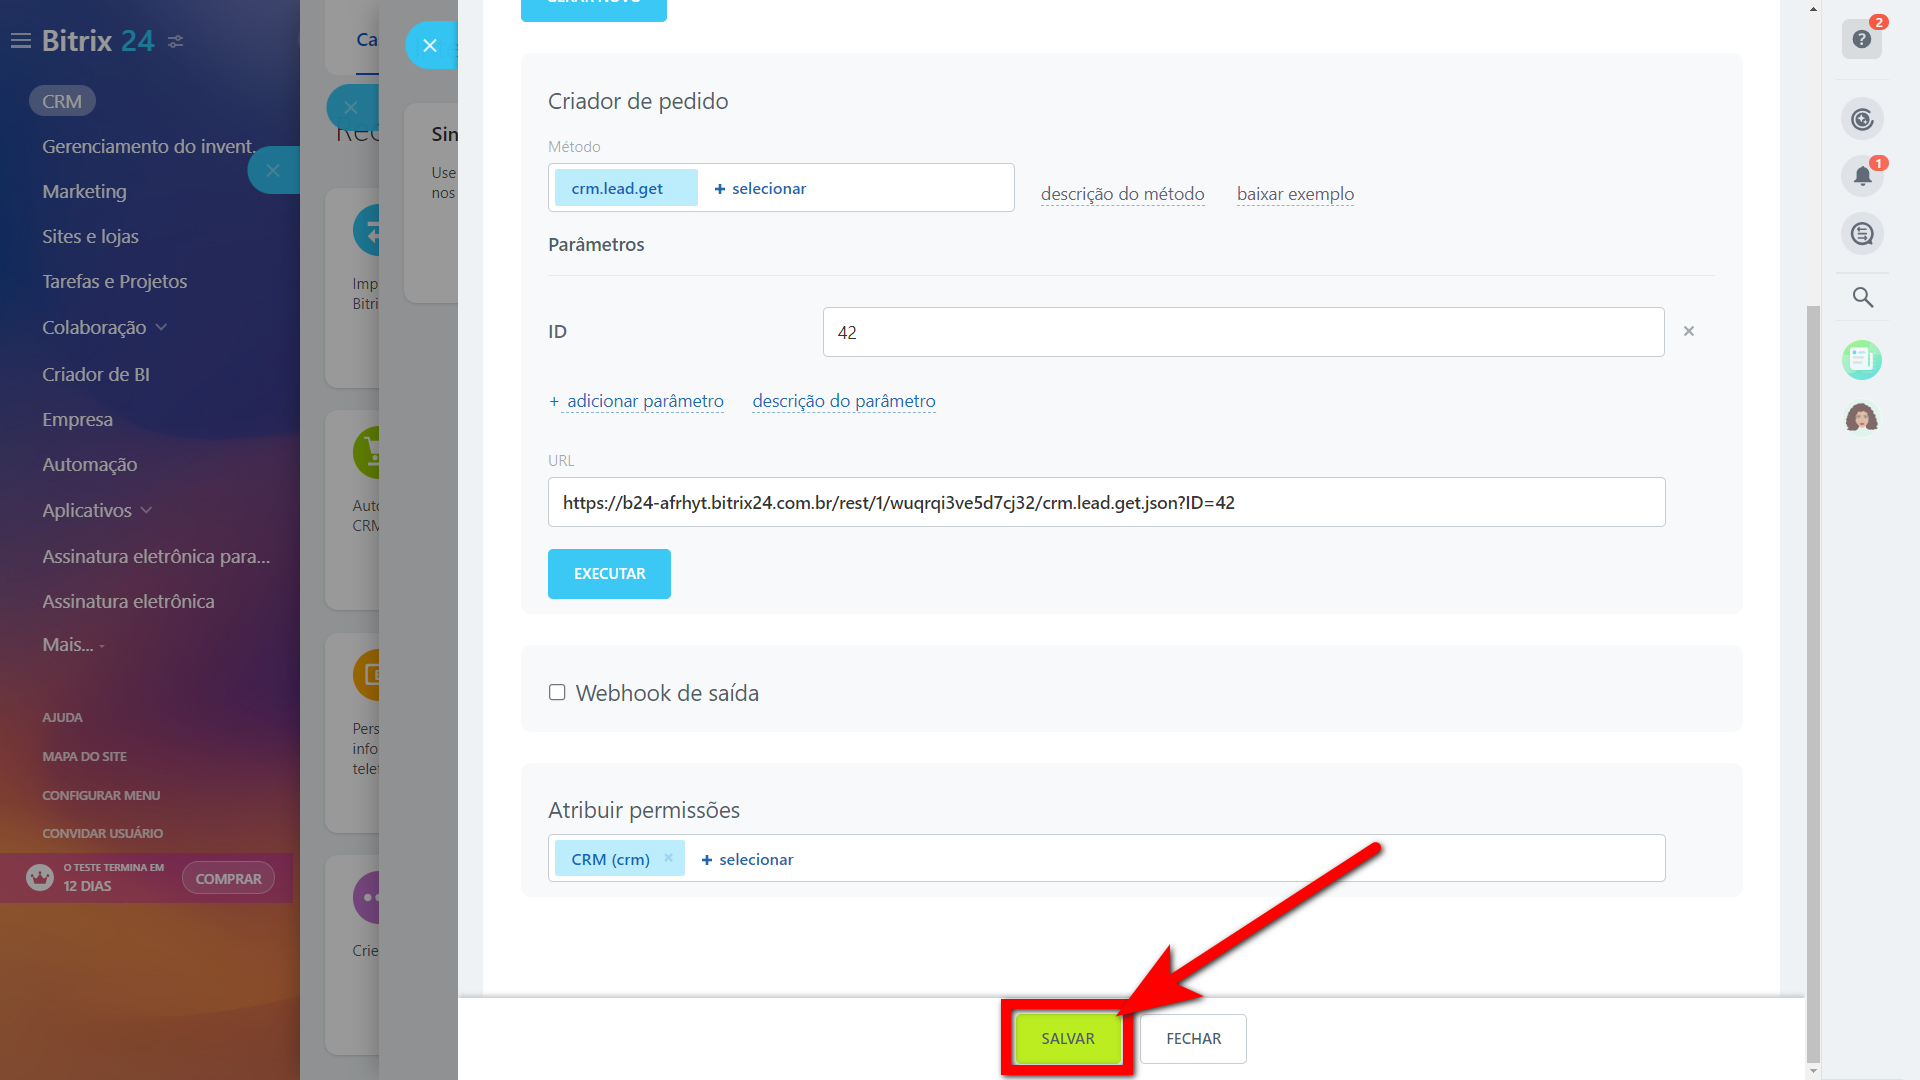Click the EXECUTAR button
The width and height of the screenshot is (1920, 1080).
click(x=609, y=574)
